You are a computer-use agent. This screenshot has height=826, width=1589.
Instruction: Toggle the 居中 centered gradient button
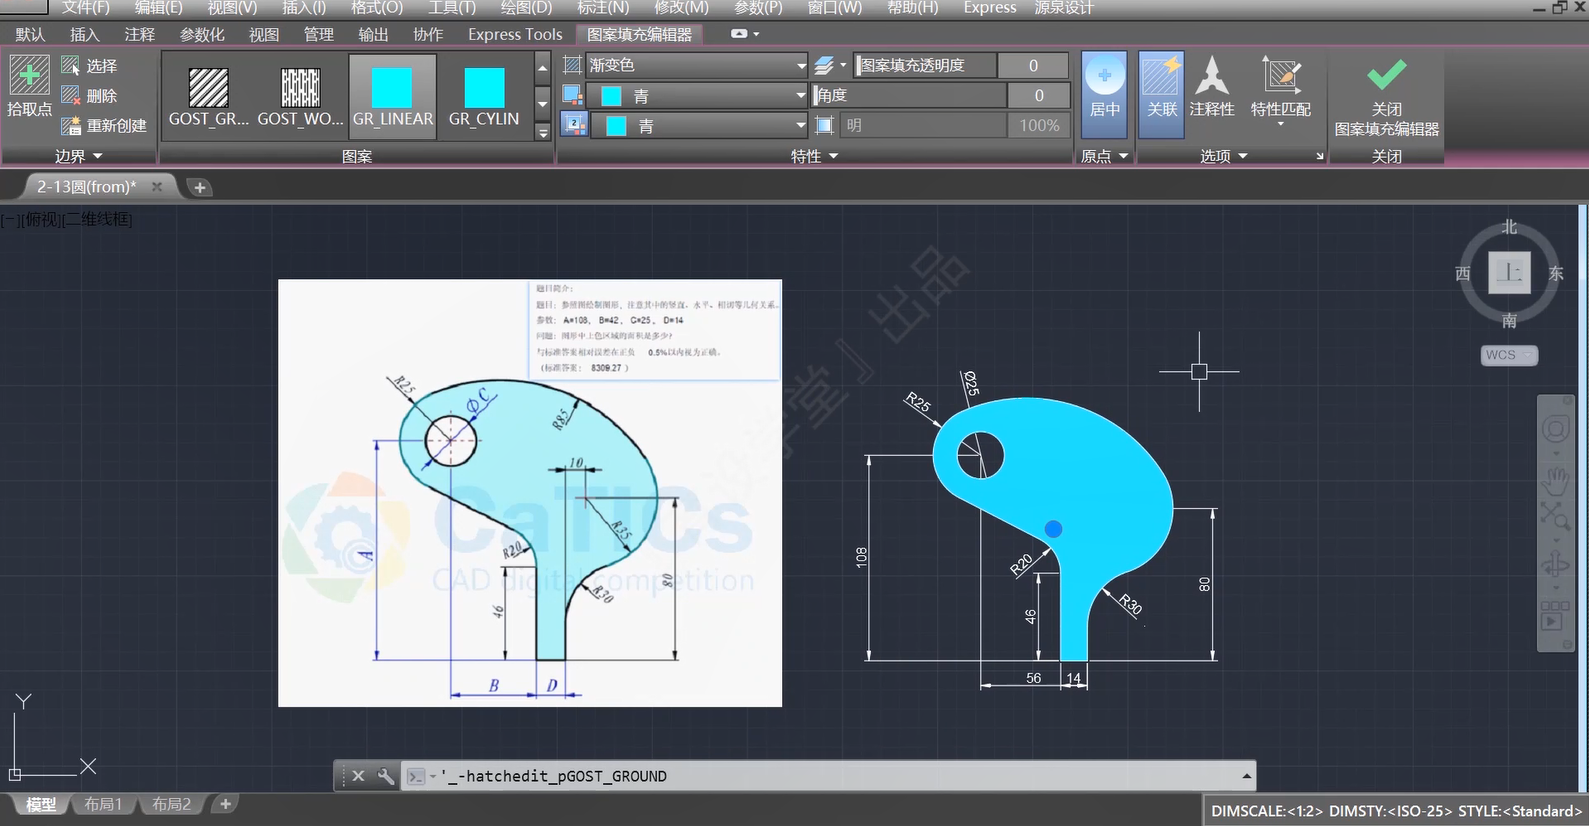click(1104, 94)
